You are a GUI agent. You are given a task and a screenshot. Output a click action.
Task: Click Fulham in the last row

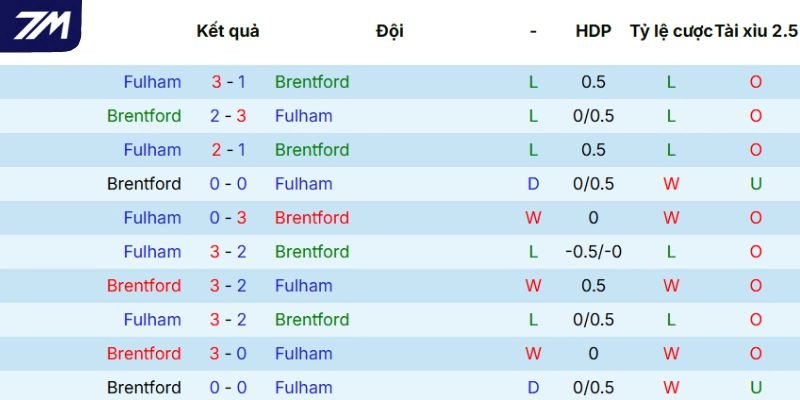[303, 387]
